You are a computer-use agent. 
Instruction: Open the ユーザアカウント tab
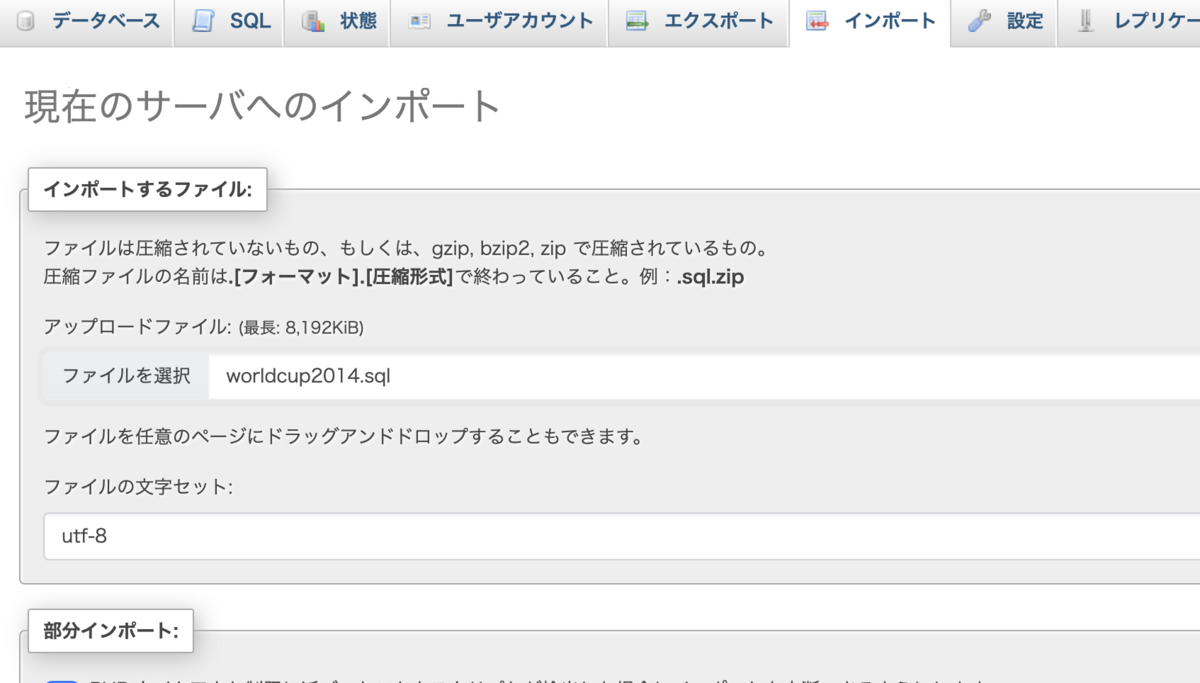[x=499, y=19]
